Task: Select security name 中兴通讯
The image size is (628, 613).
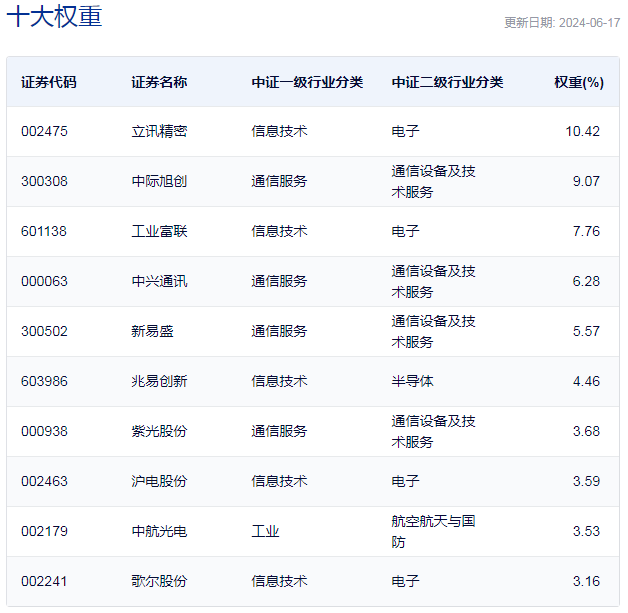Action: coord(159,281)
